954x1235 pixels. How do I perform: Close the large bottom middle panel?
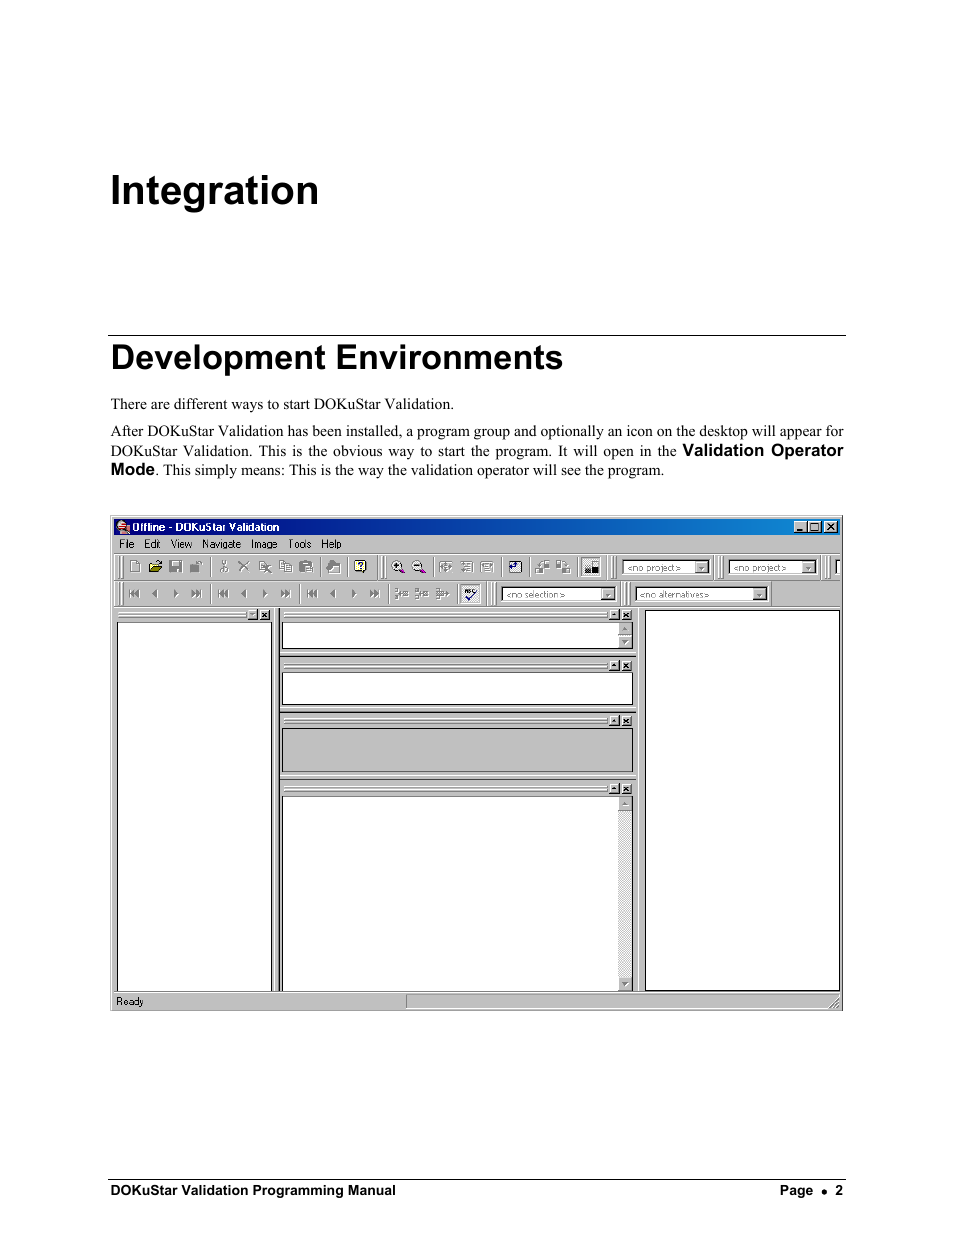pos(626,789)
